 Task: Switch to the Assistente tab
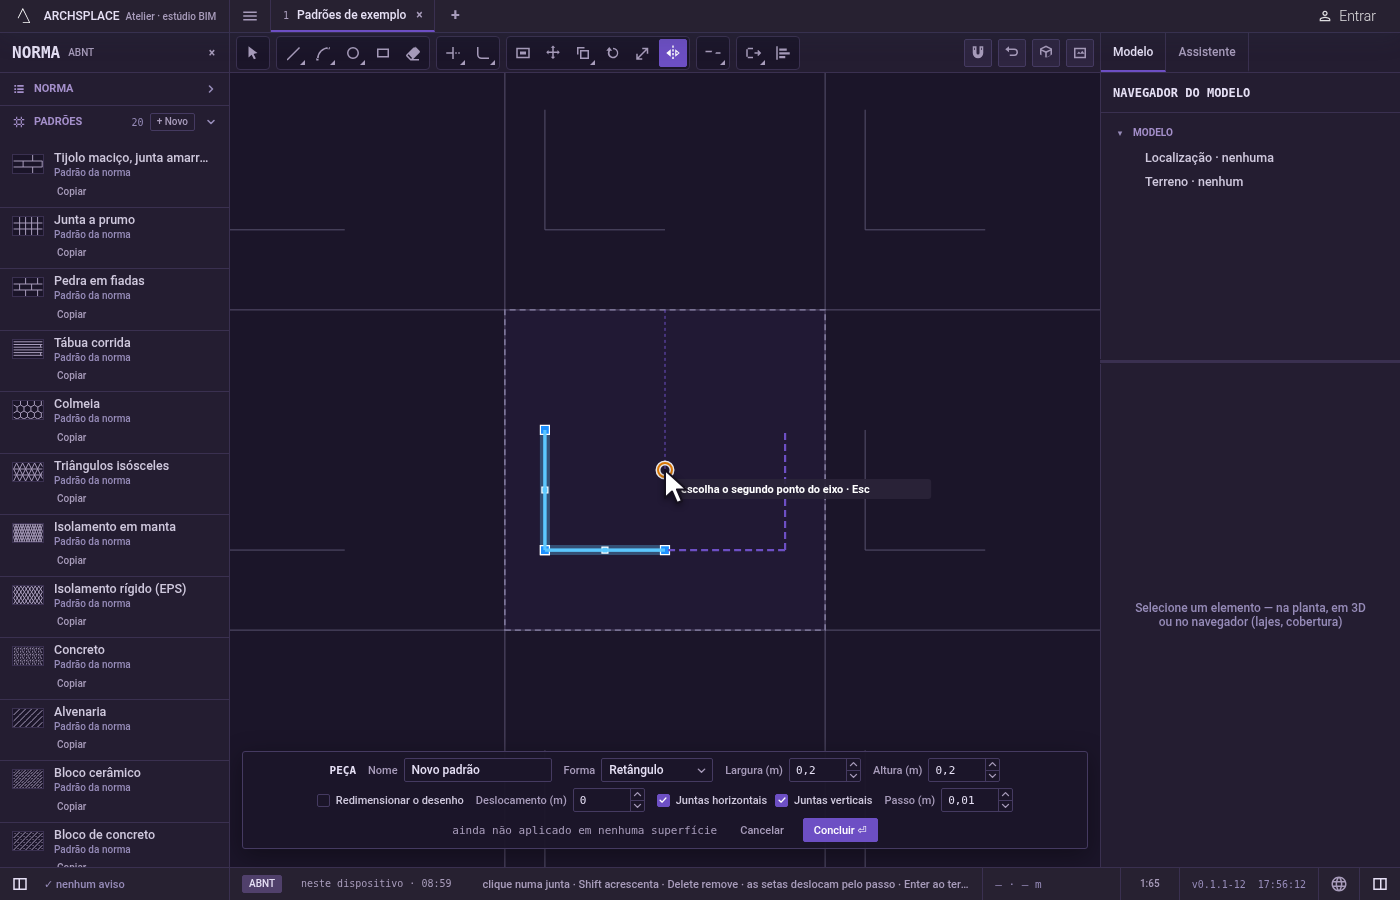click(1206, 52)
